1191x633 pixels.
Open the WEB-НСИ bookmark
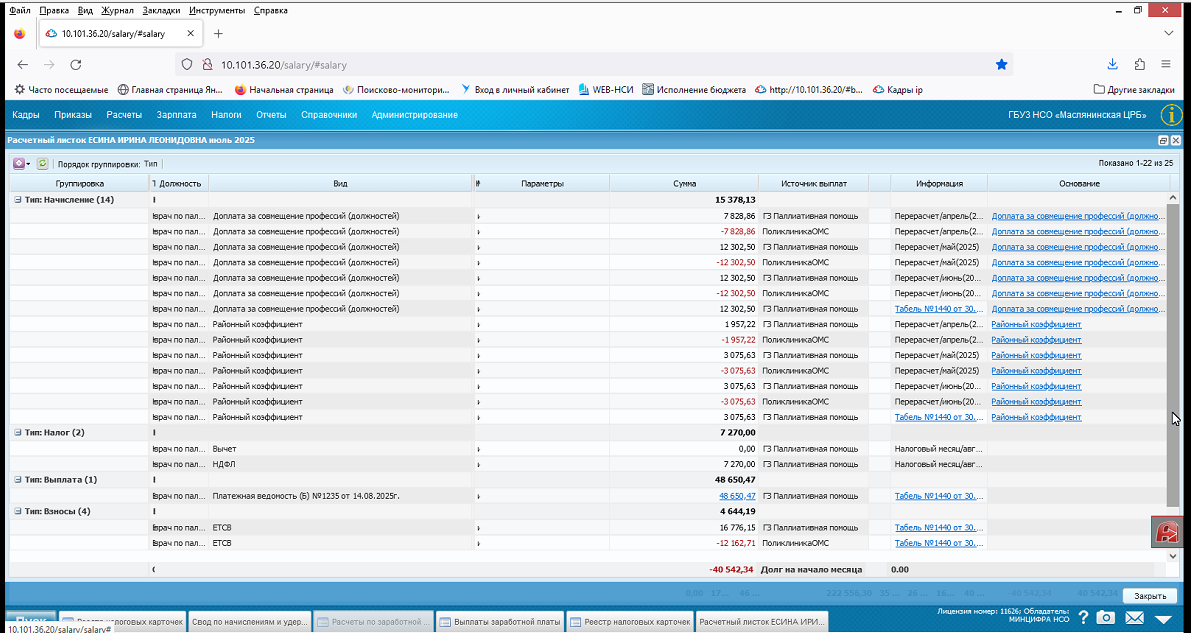605,90
